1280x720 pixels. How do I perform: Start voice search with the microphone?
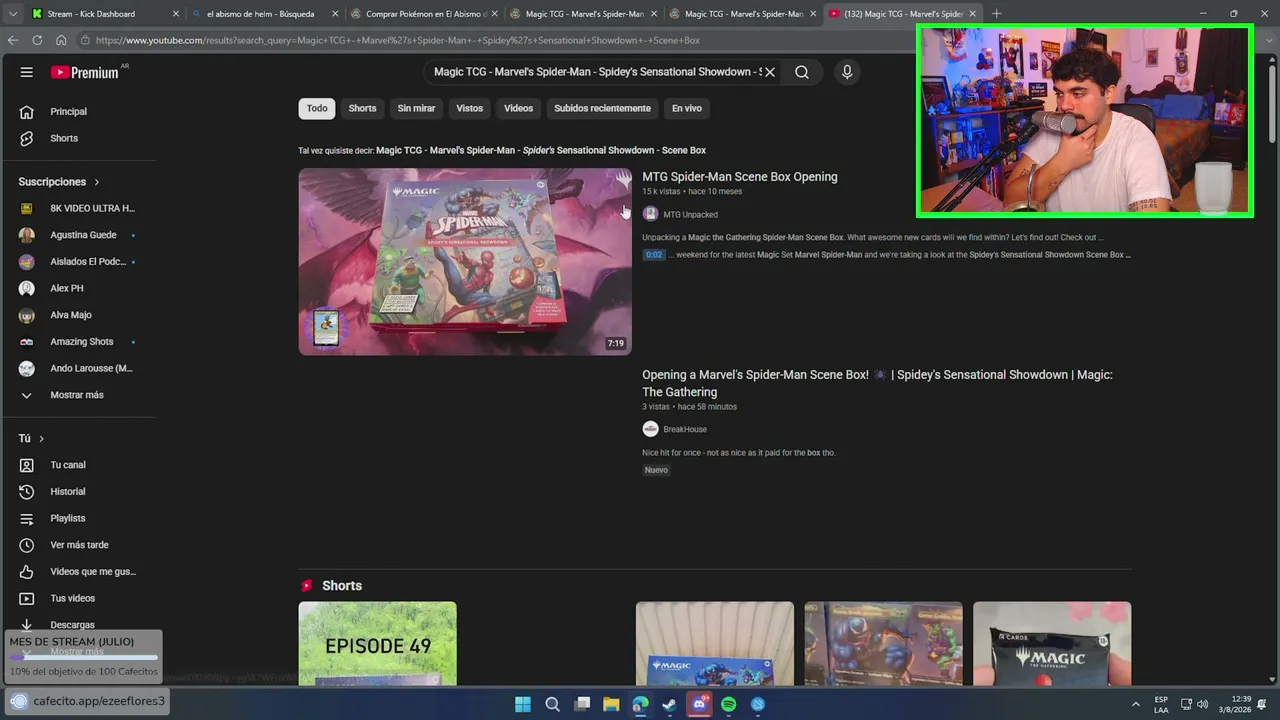[847, 72]
